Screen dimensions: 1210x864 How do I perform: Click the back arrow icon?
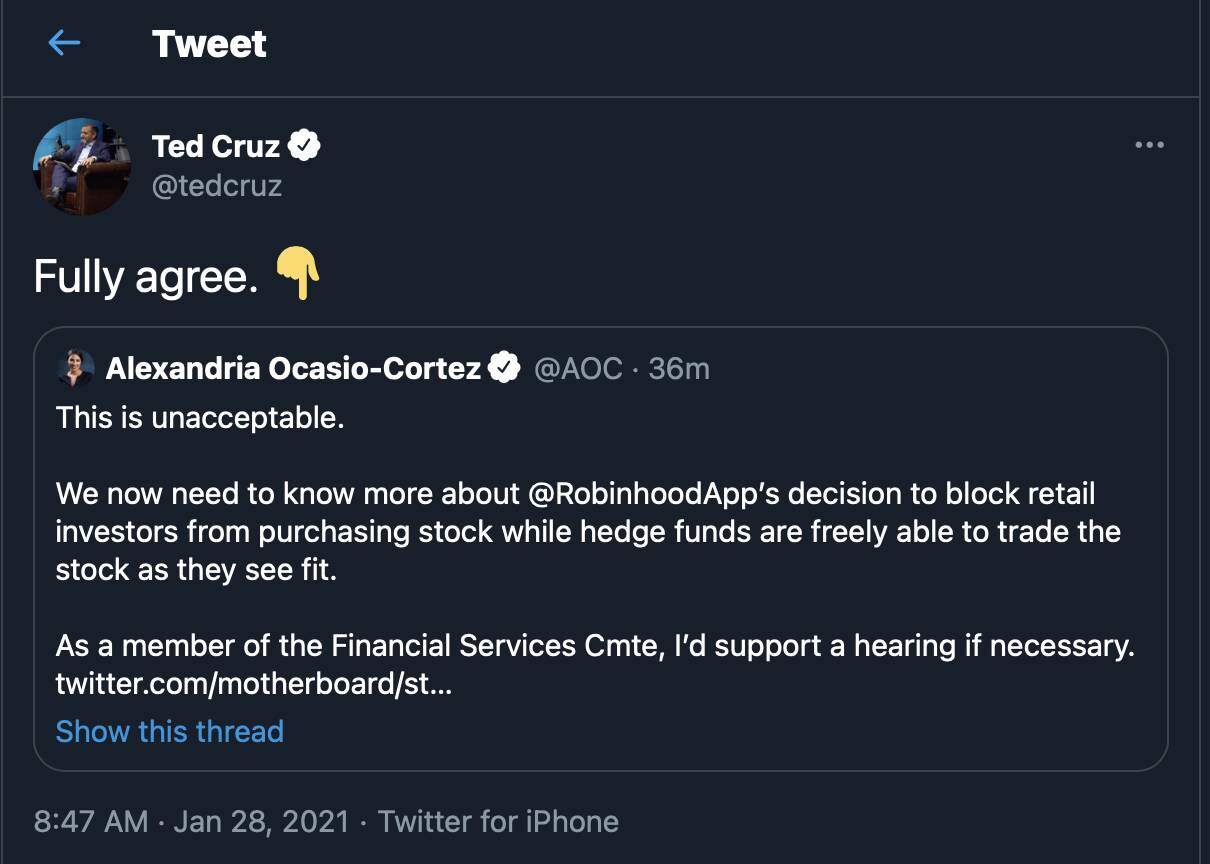click(64, 42)
